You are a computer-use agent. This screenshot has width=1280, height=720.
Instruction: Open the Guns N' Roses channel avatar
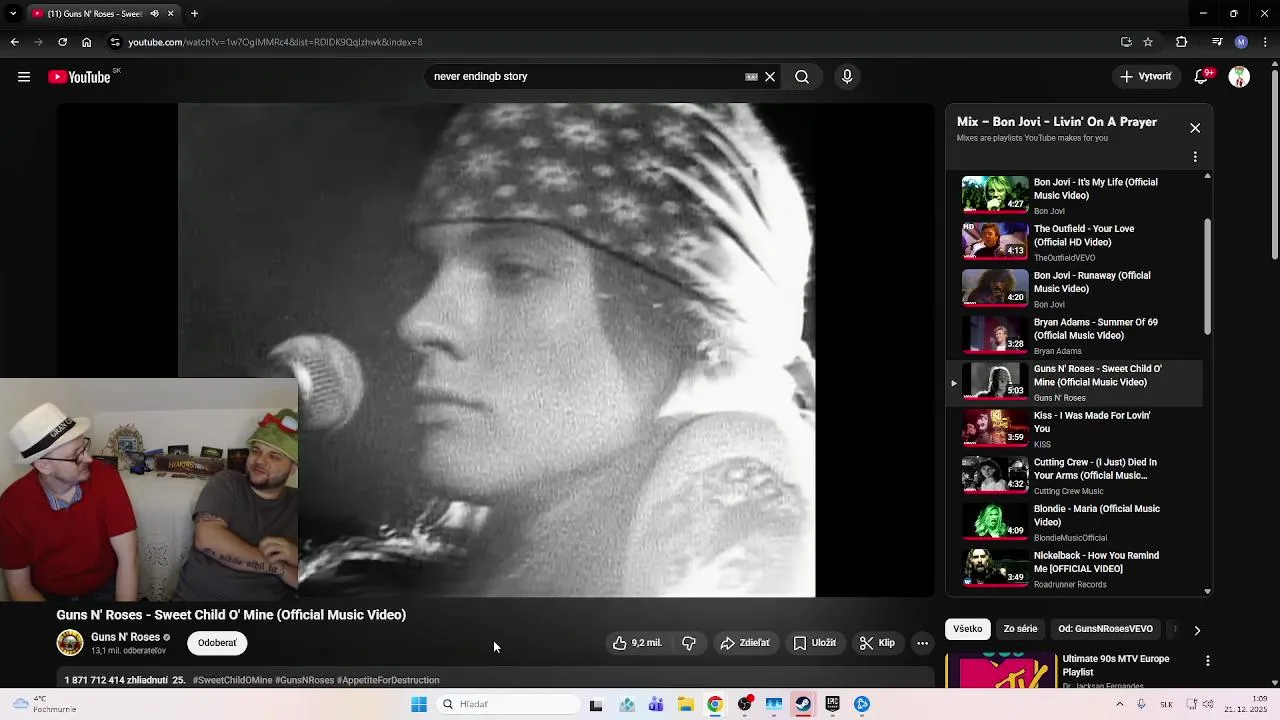[70, 643]
